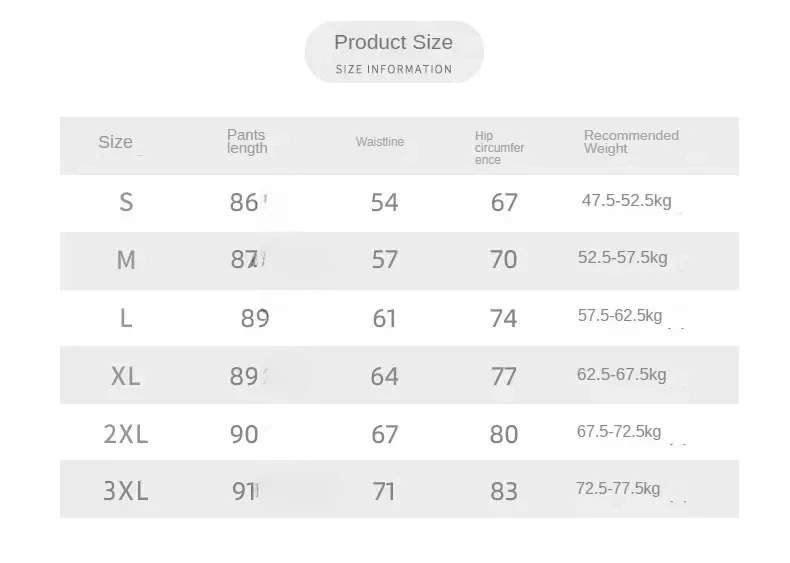Select the 3XL size row label
Image resolution: width=790 pixels, height=563 pixels.
126,492
